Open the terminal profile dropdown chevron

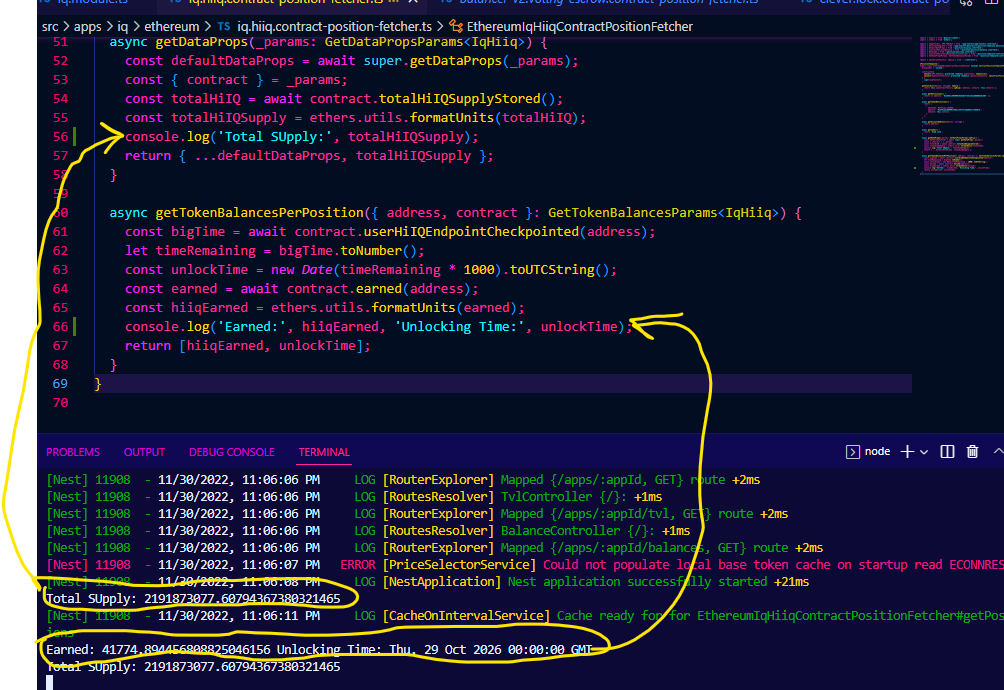pos(922,452)
